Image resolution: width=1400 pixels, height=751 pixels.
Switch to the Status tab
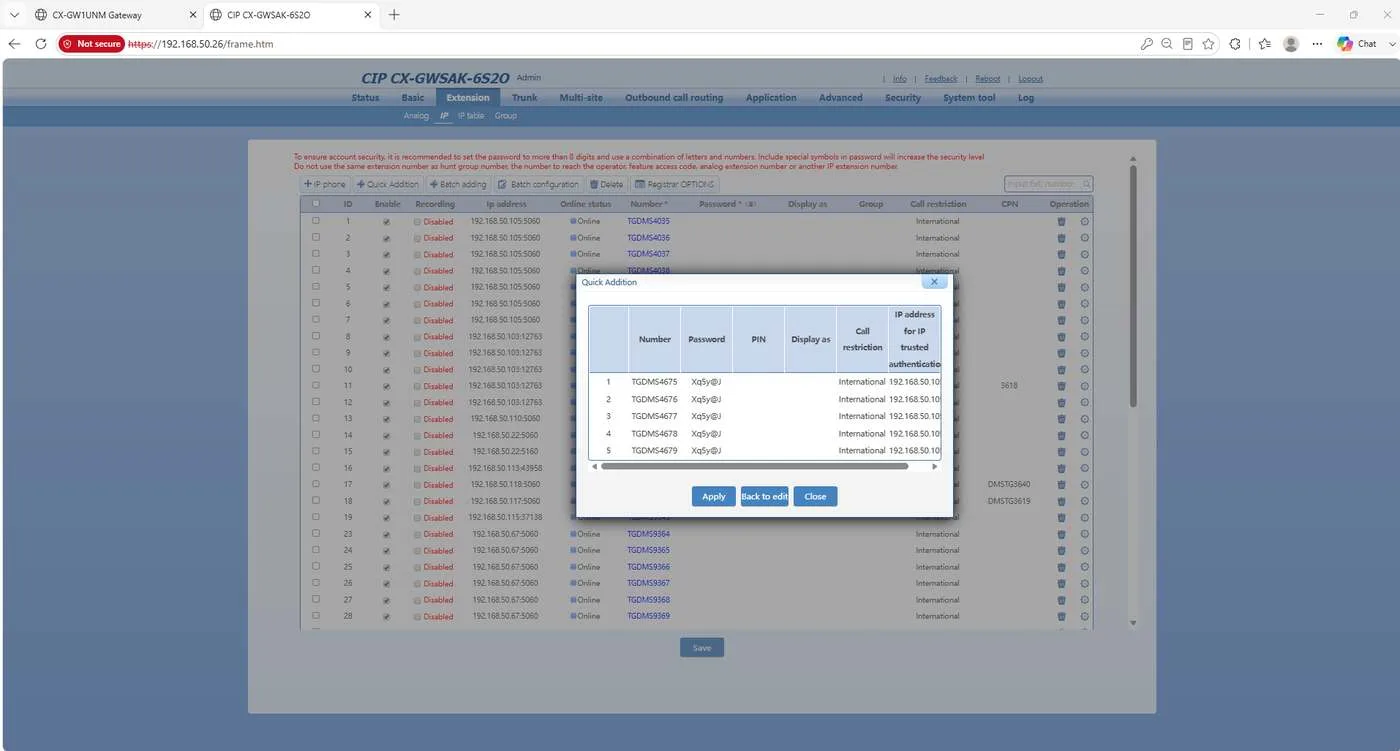tap(365, 98)
